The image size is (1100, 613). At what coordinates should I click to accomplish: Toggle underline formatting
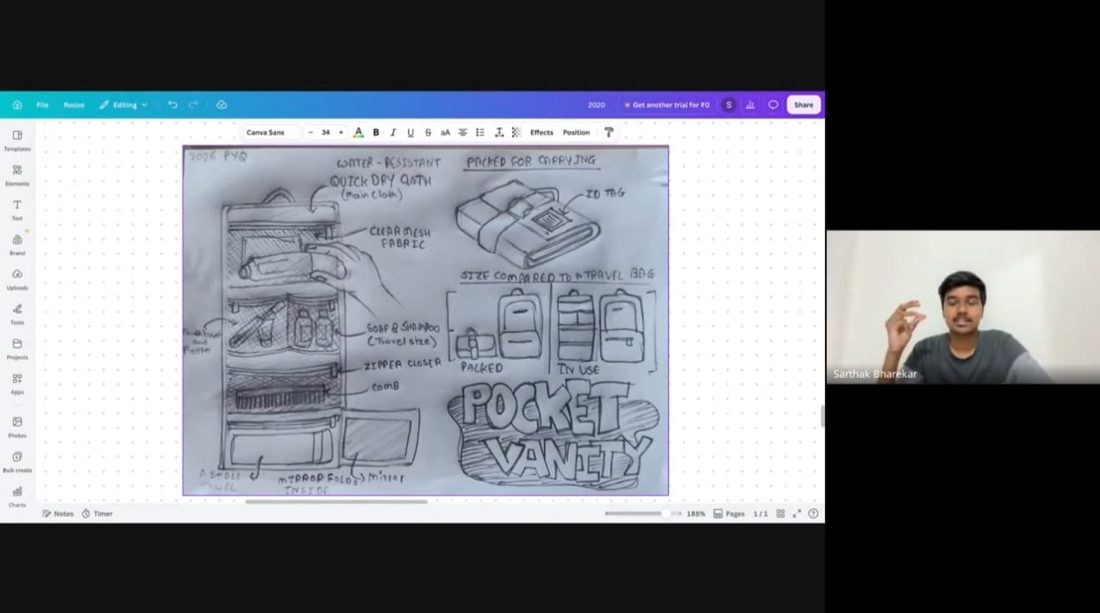click(410, 133)
